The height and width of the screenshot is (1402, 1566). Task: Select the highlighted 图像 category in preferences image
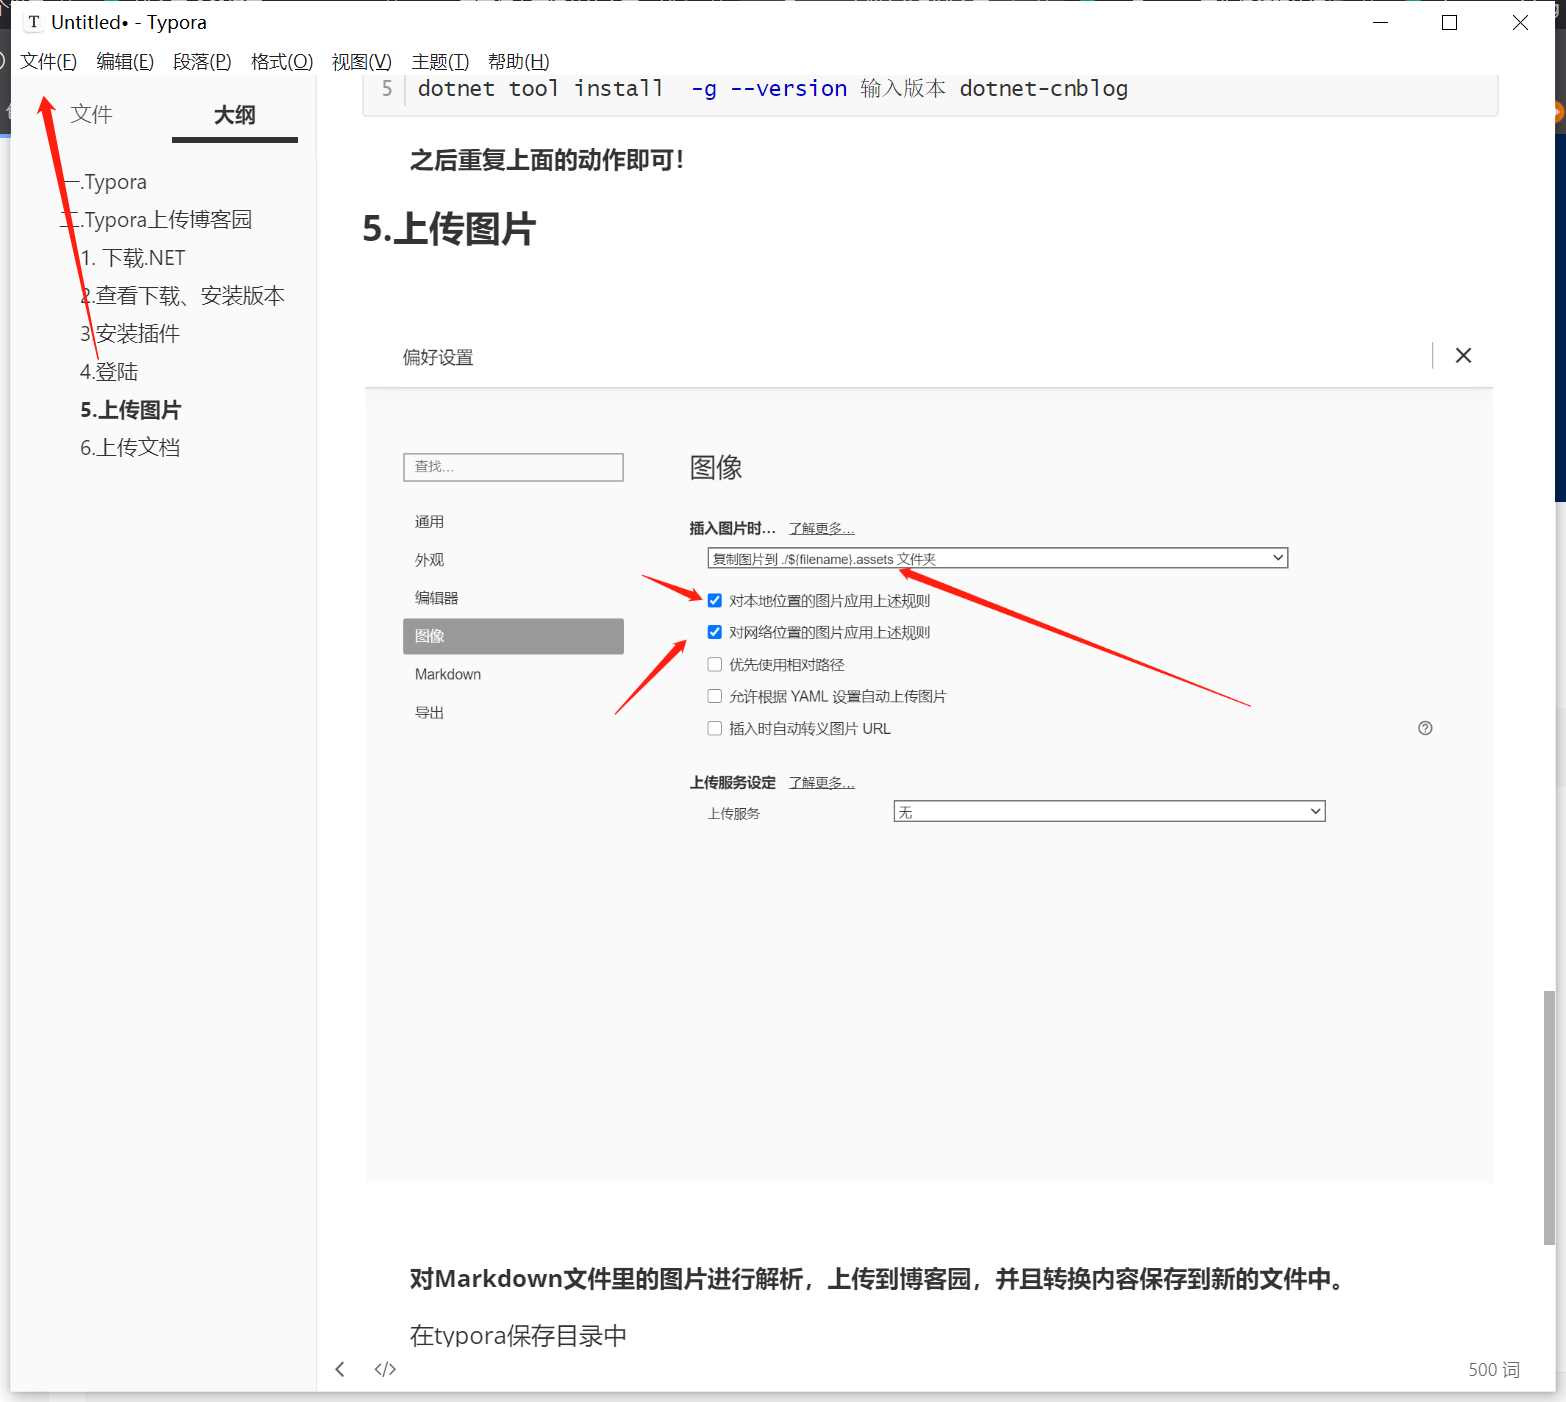tap(513, 636)
